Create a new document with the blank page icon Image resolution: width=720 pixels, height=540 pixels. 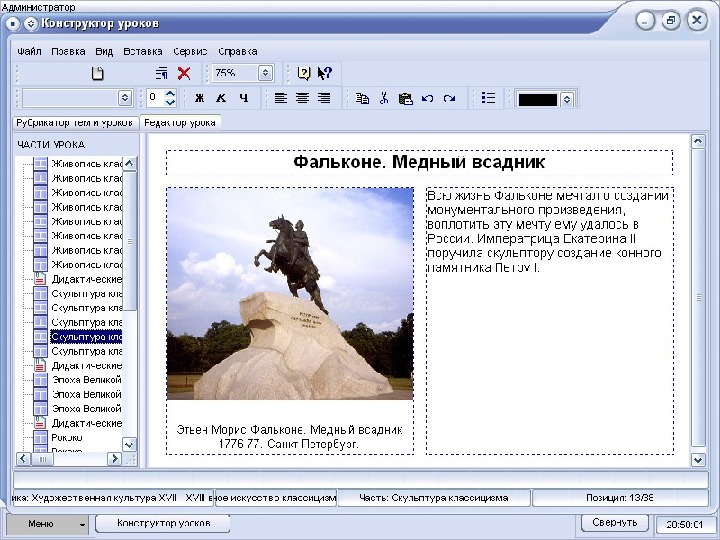97,73
